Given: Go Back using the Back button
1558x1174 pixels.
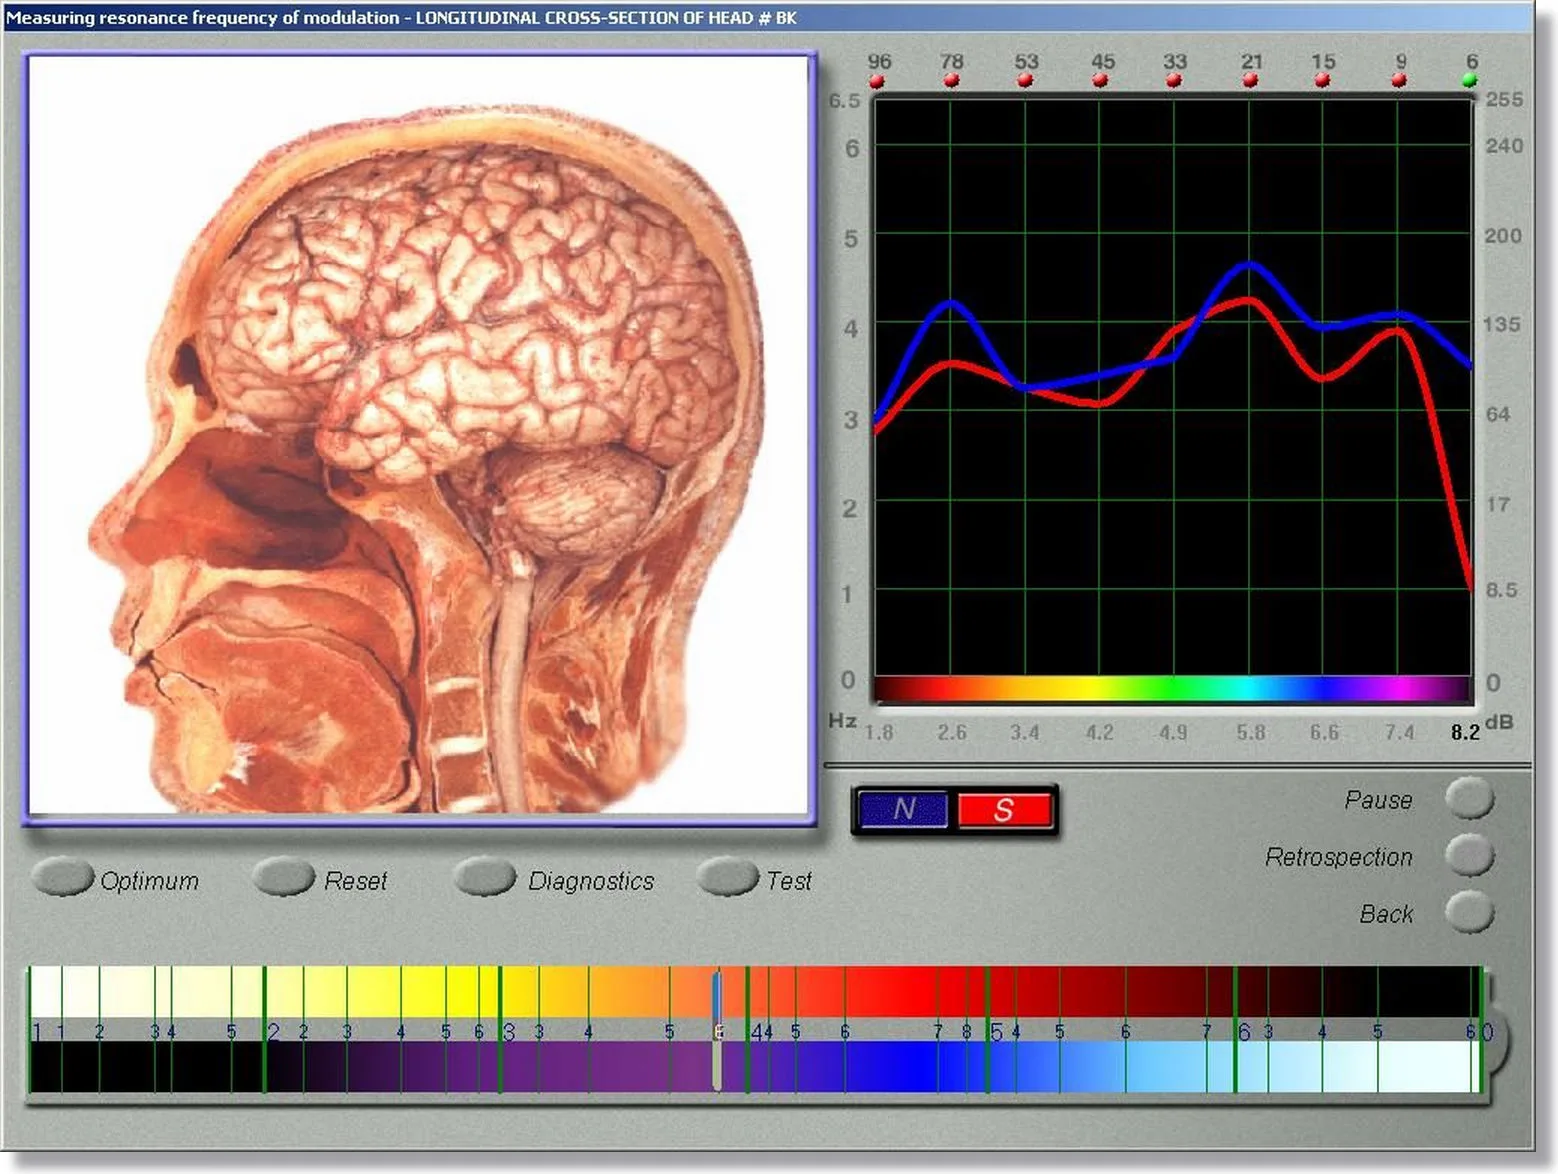Looking at the screenshot, I should [1469, 912].
